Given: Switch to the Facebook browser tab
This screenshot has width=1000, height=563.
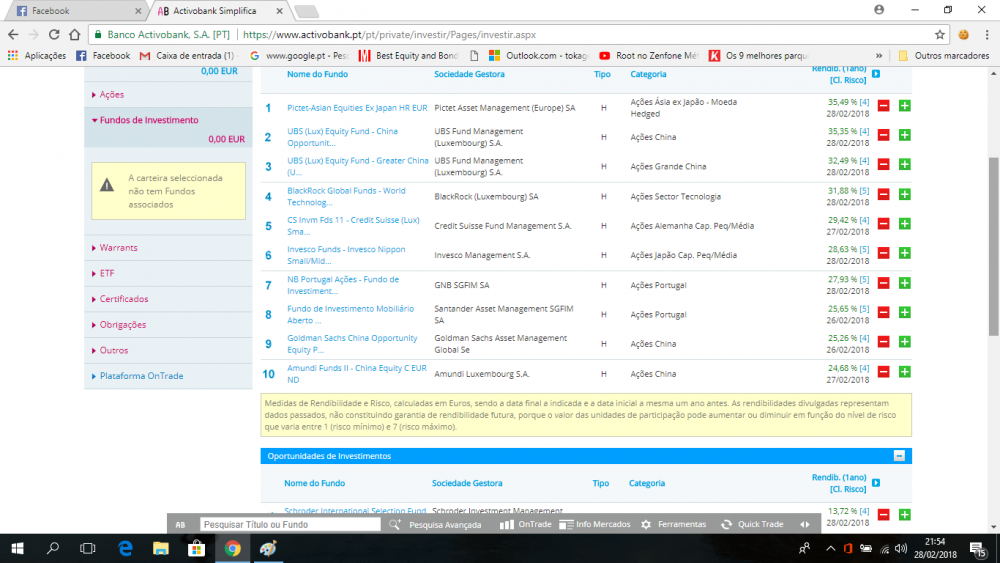Looking at the screenshot, I should 50,11.
